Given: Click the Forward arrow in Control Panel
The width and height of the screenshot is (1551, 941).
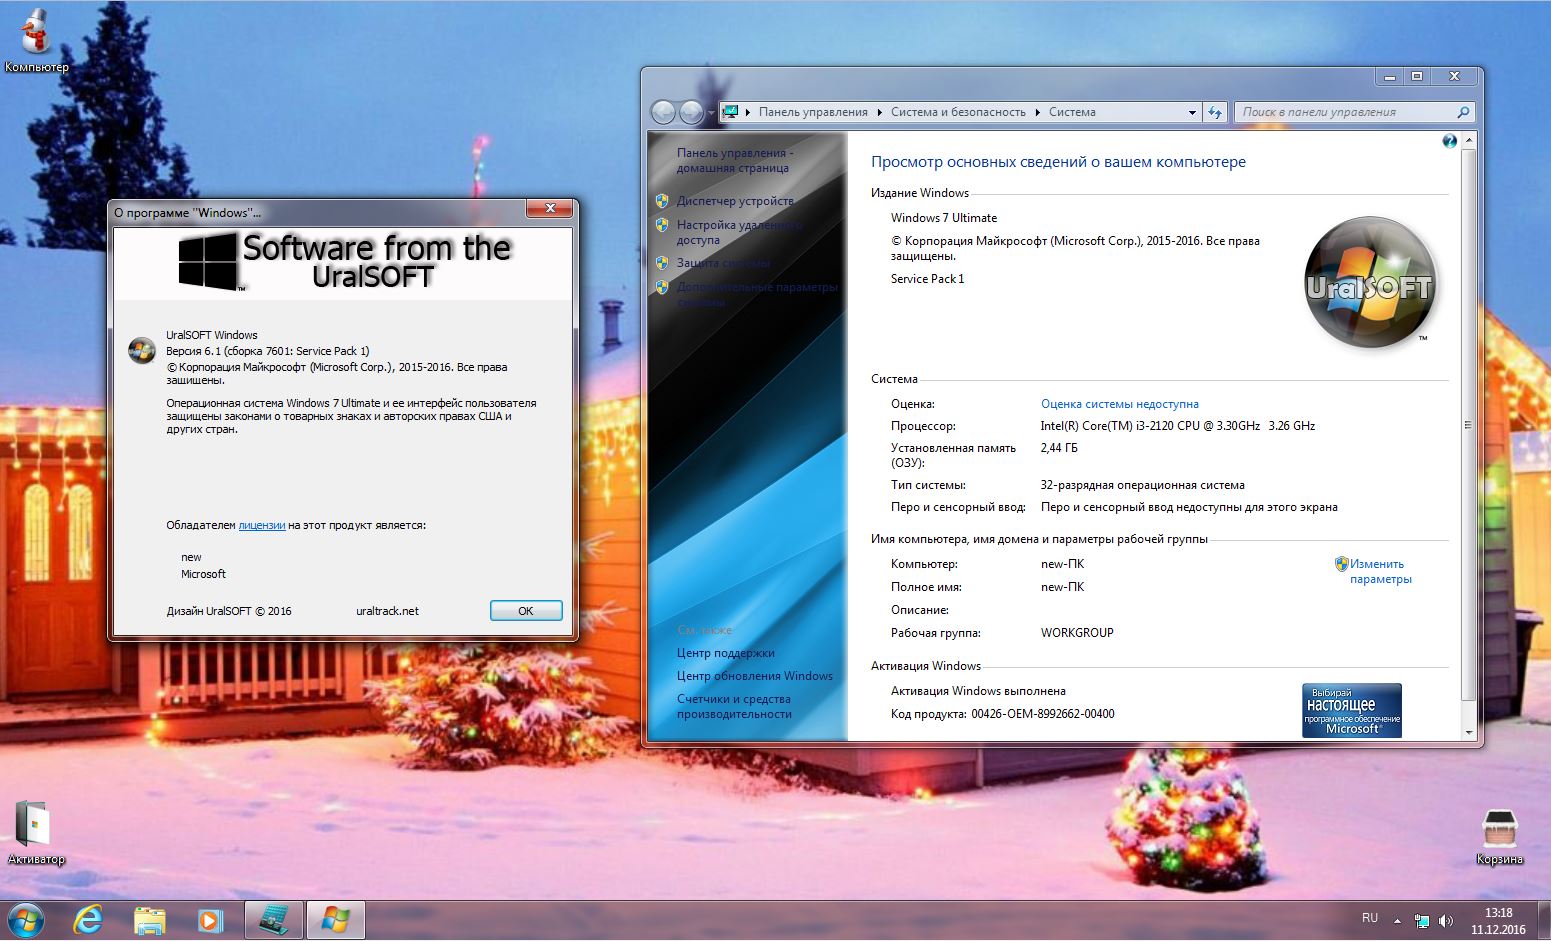Looking at the screenshot, I should (x=691, y=112).
